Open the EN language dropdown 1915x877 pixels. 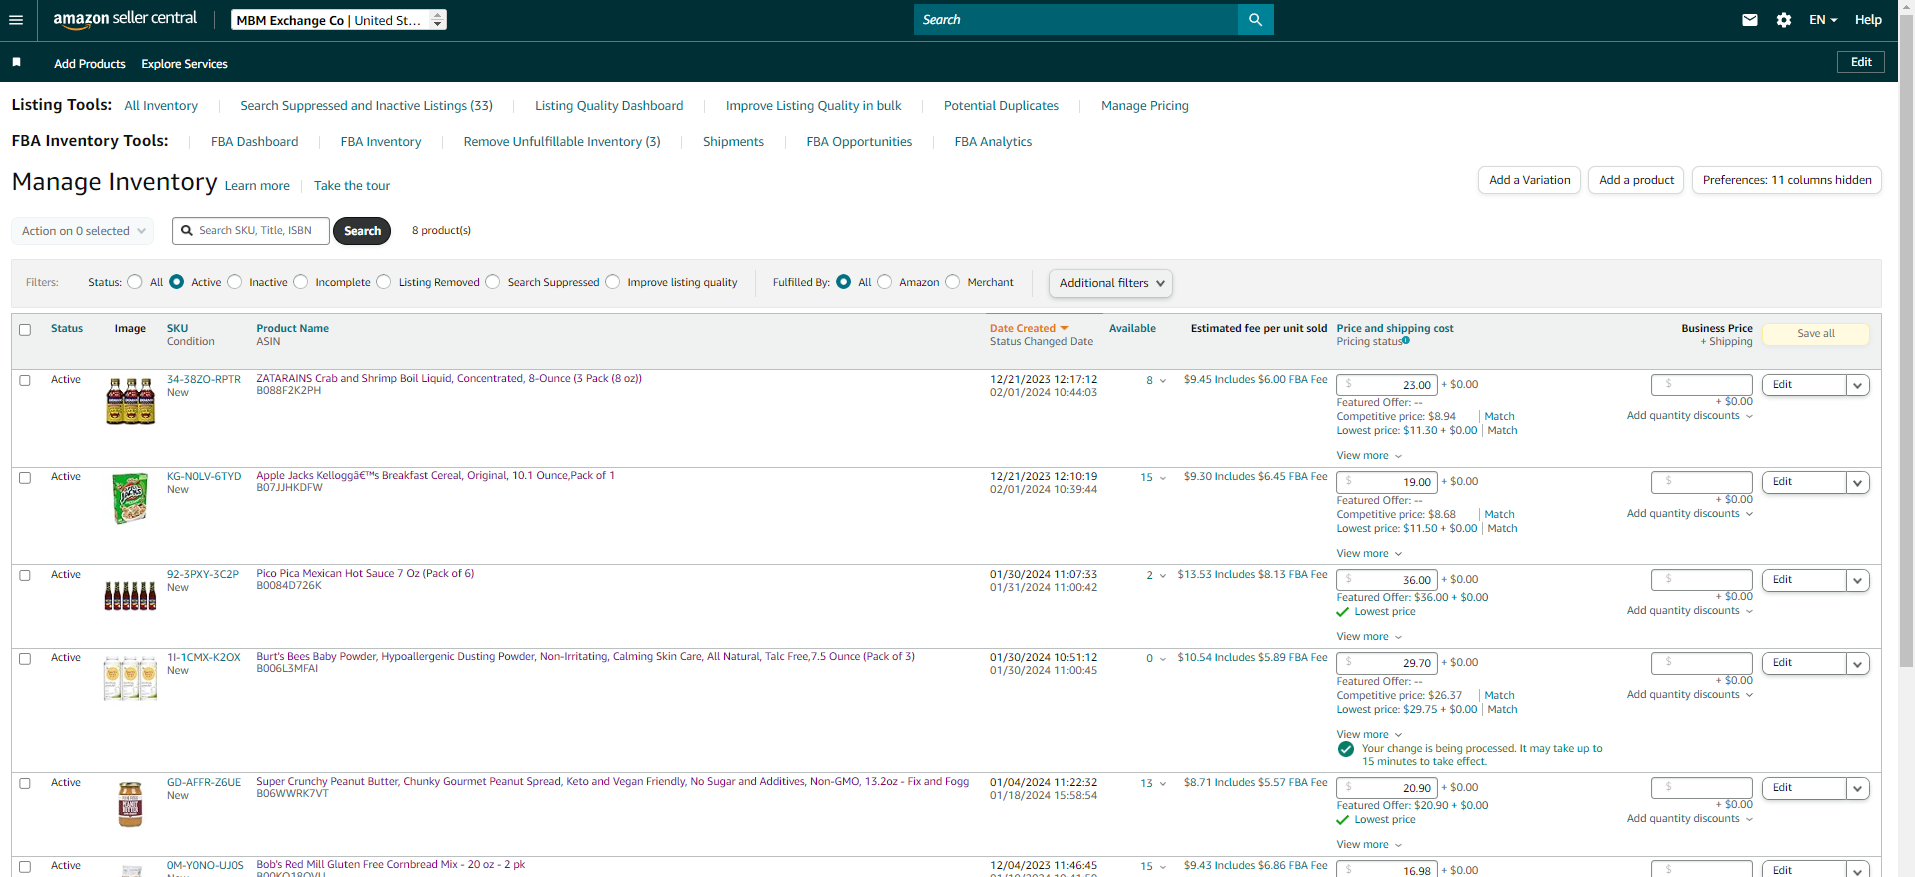point(1823,20)
